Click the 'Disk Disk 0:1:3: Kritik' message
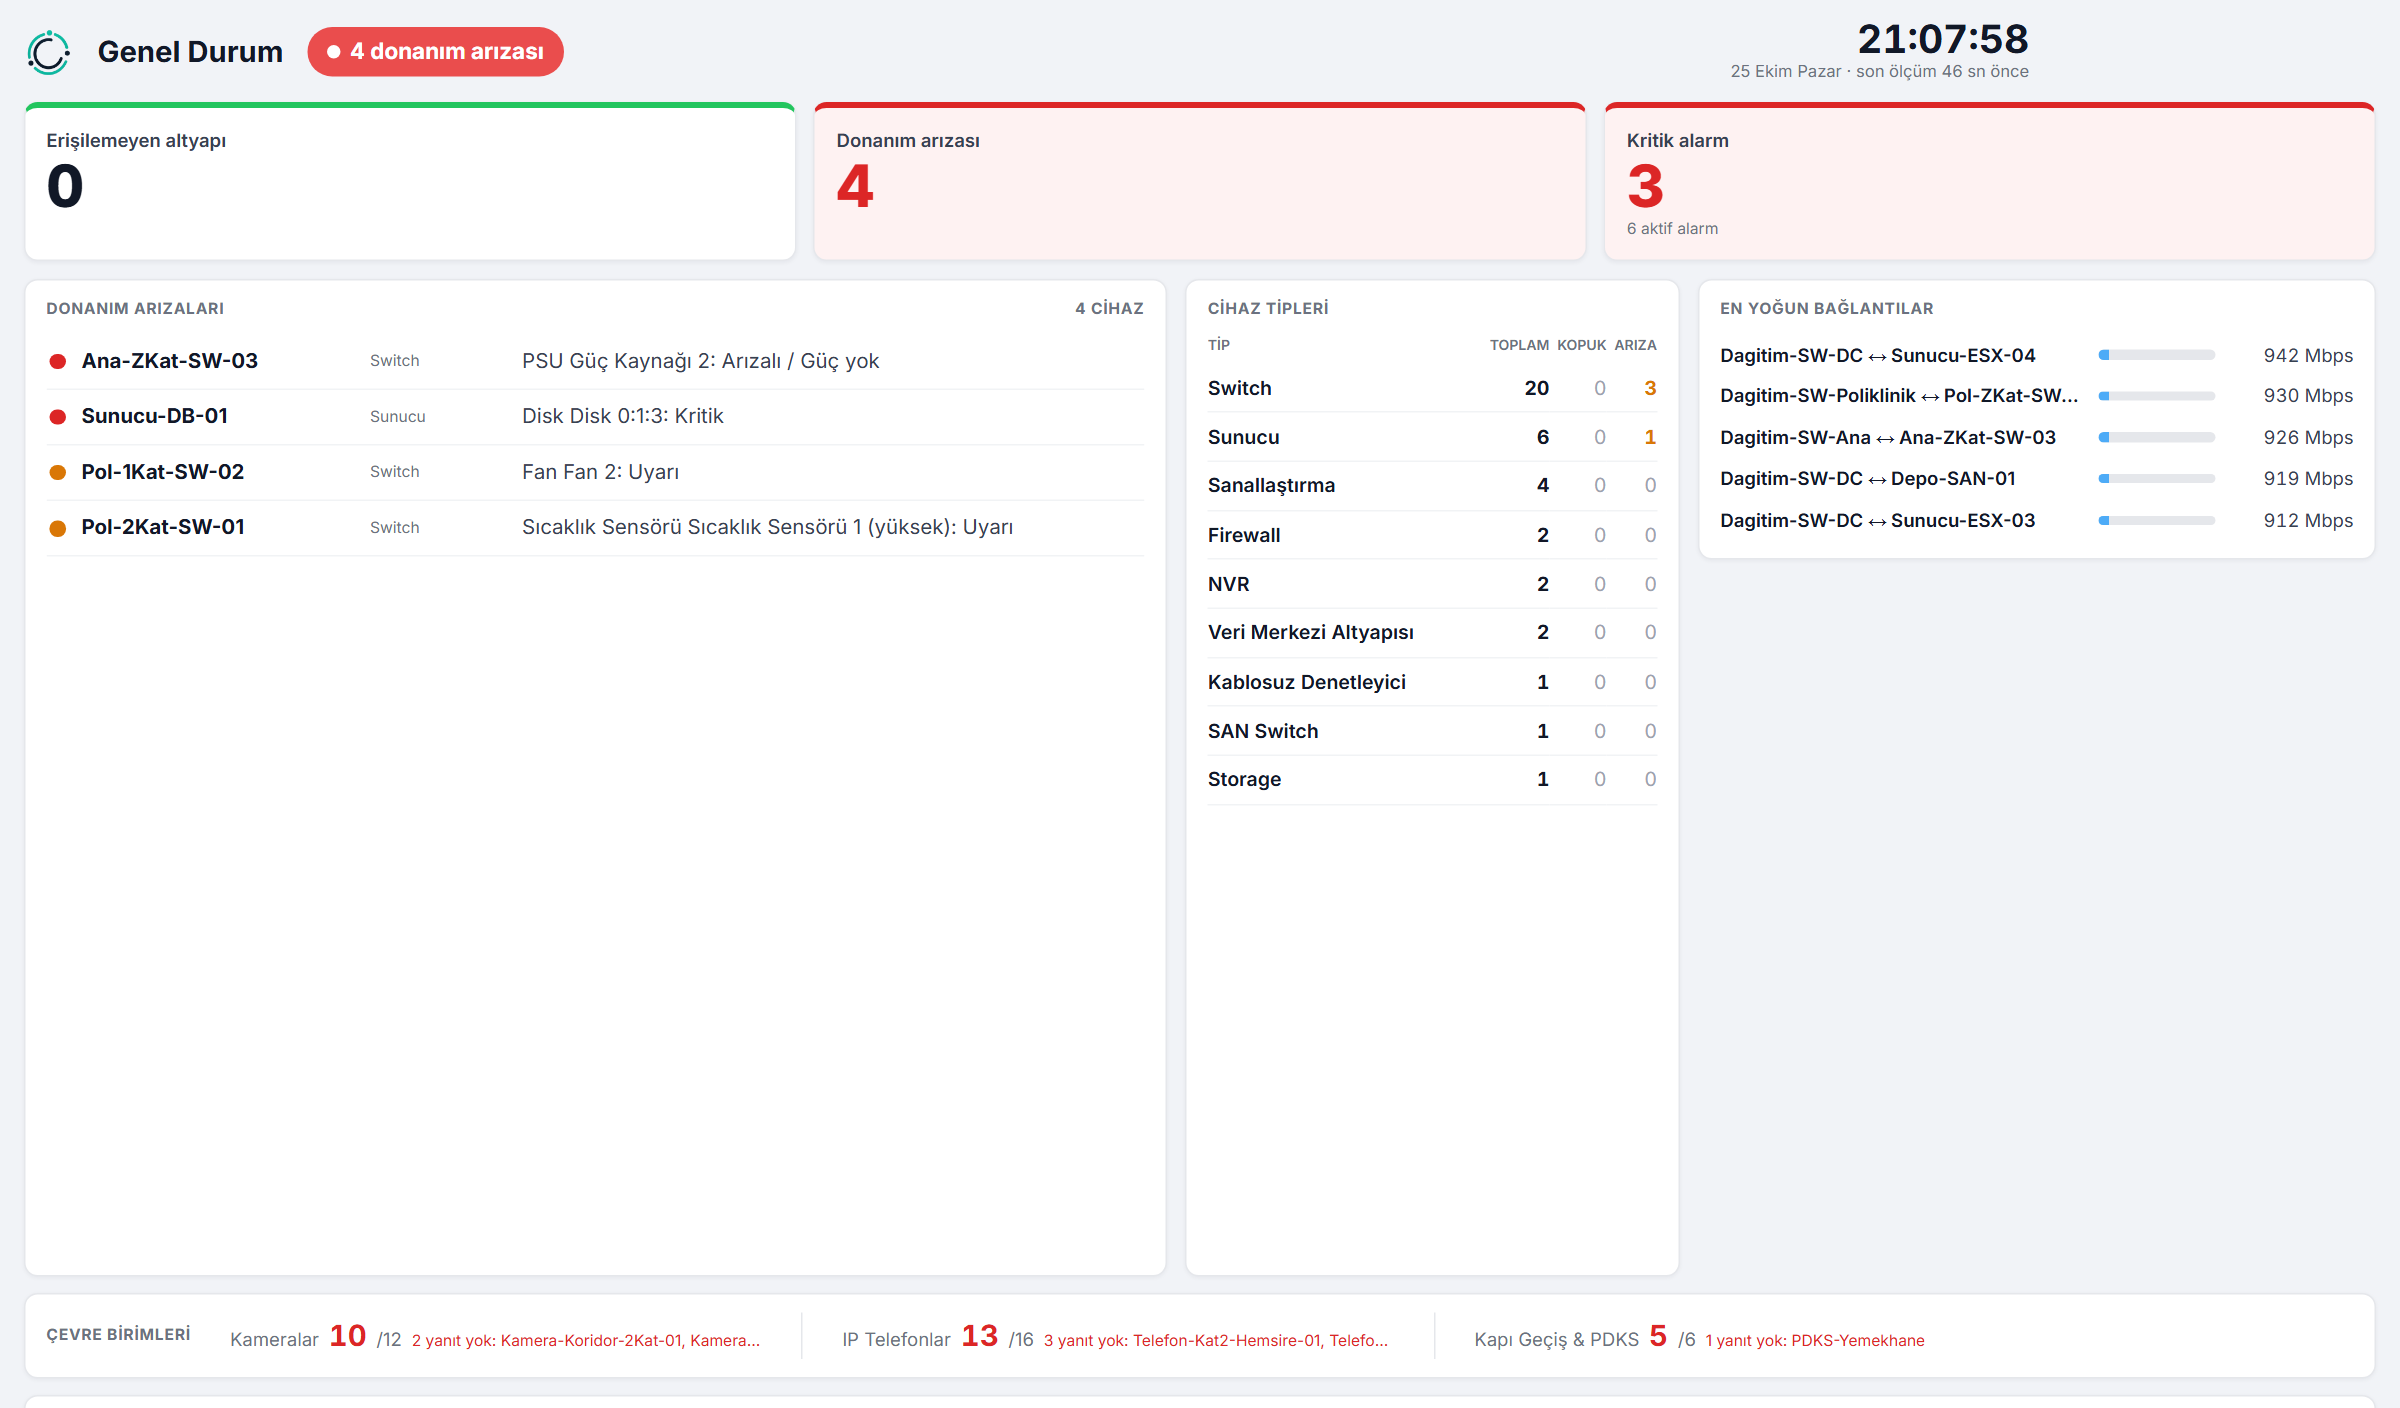 pos(622,416)
